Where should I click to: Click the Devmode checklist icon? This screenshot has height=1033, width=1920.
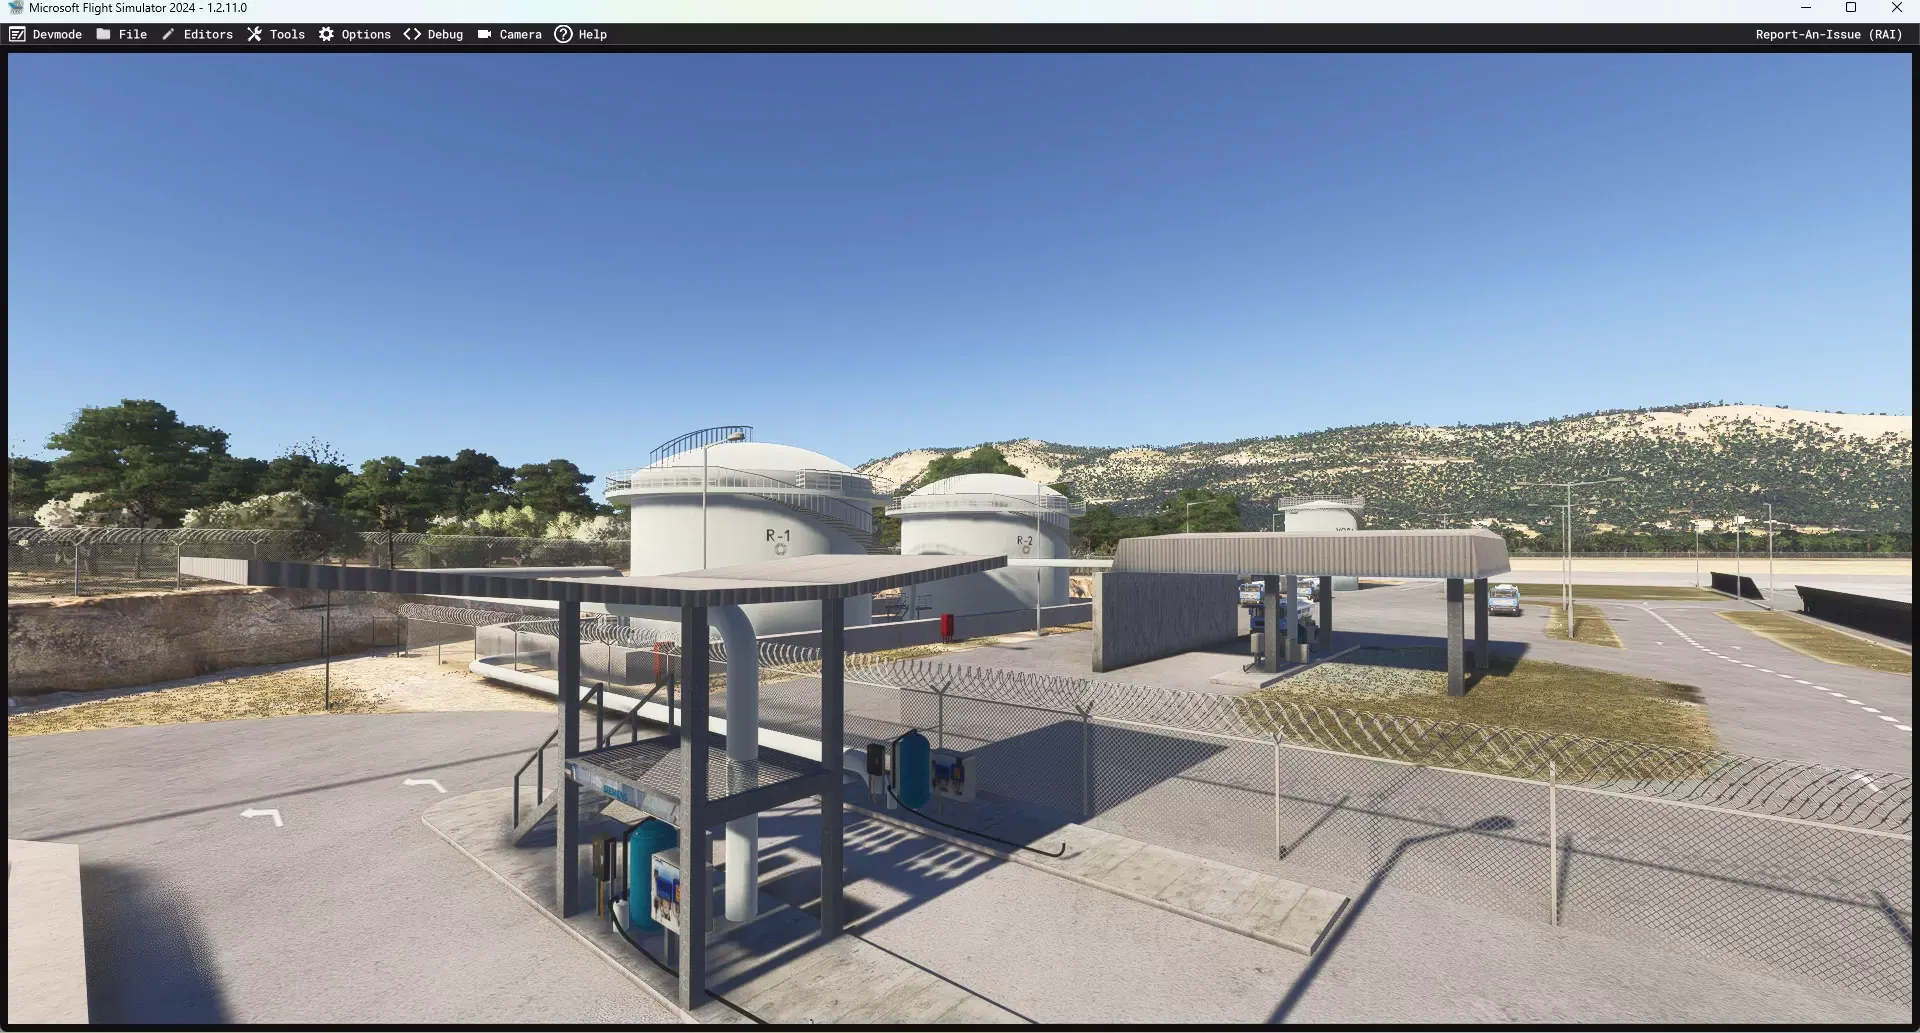[17, 34]
